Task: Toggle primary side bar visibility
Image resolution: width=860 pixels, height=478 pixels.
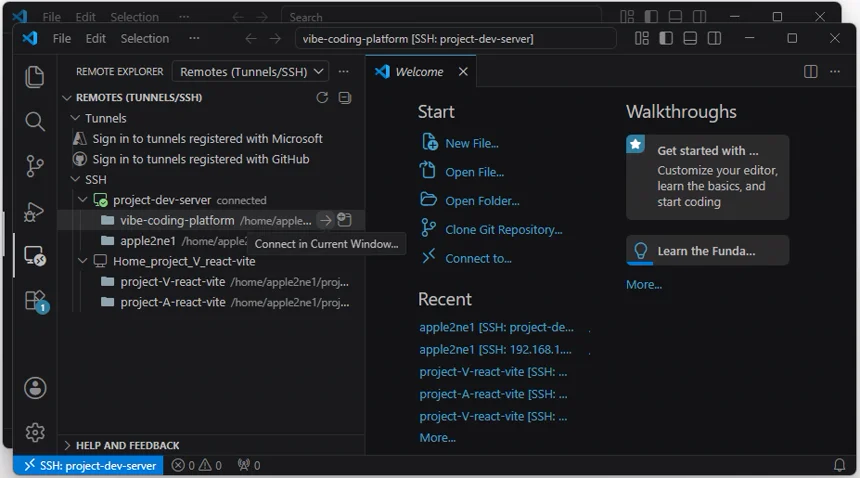Action: (666, 38)
